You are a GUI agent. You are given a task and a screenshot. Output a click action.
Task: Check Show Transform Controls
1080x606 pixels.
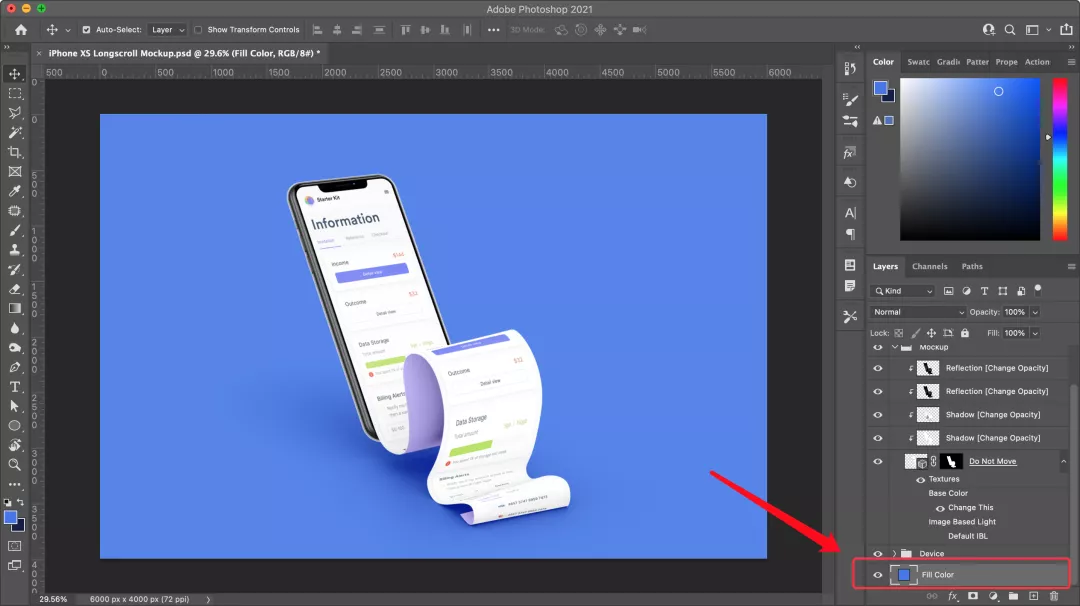[x=198, y=30]
